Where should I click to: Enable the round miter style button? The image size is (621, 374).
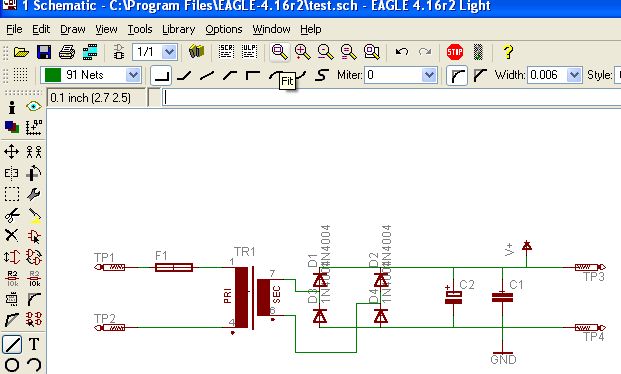[x=457, y=75]
